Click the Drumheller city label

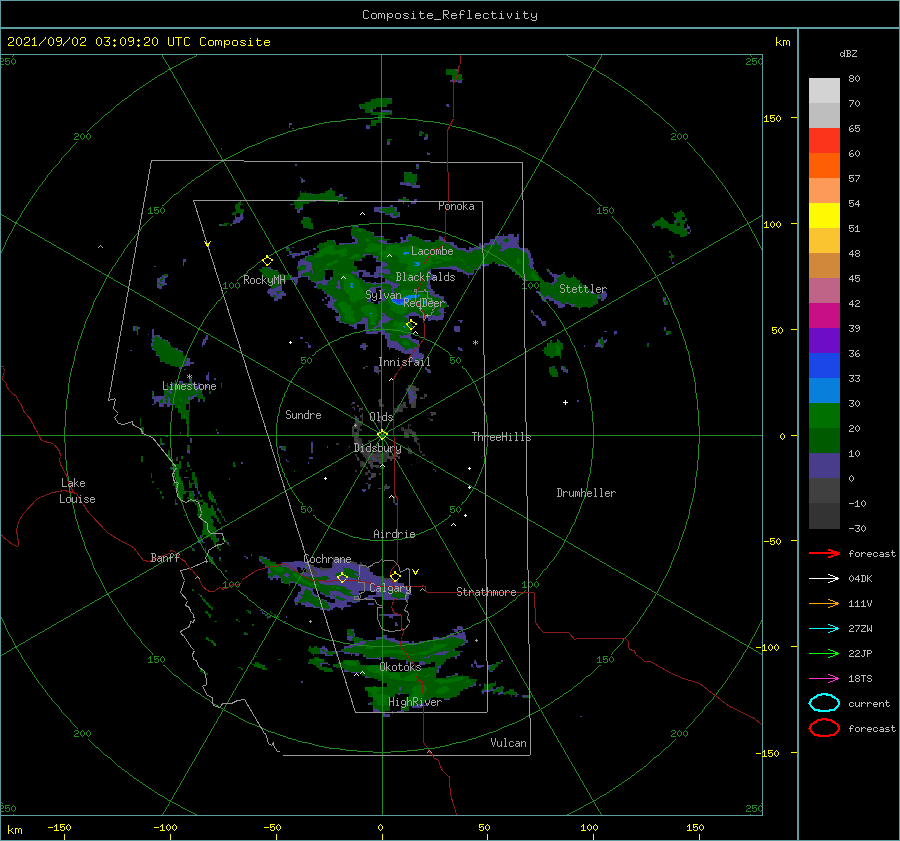[586, 493]
